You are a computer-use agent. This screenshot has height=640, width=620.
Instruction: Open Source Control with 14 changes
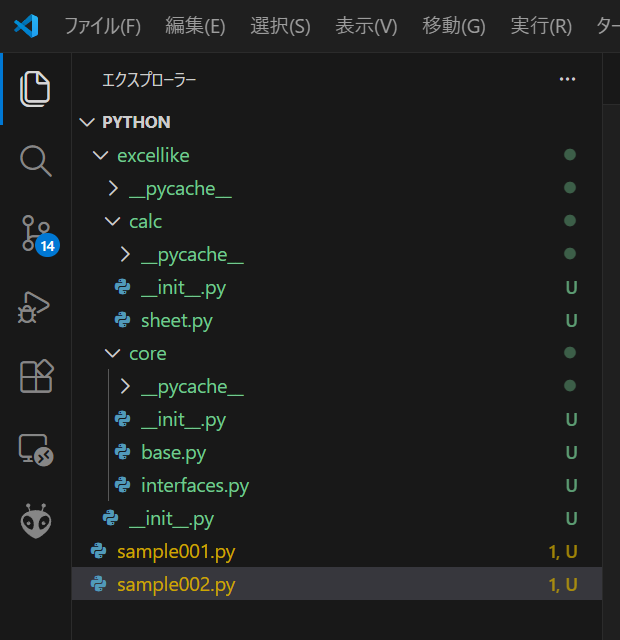tap(35, 233)
